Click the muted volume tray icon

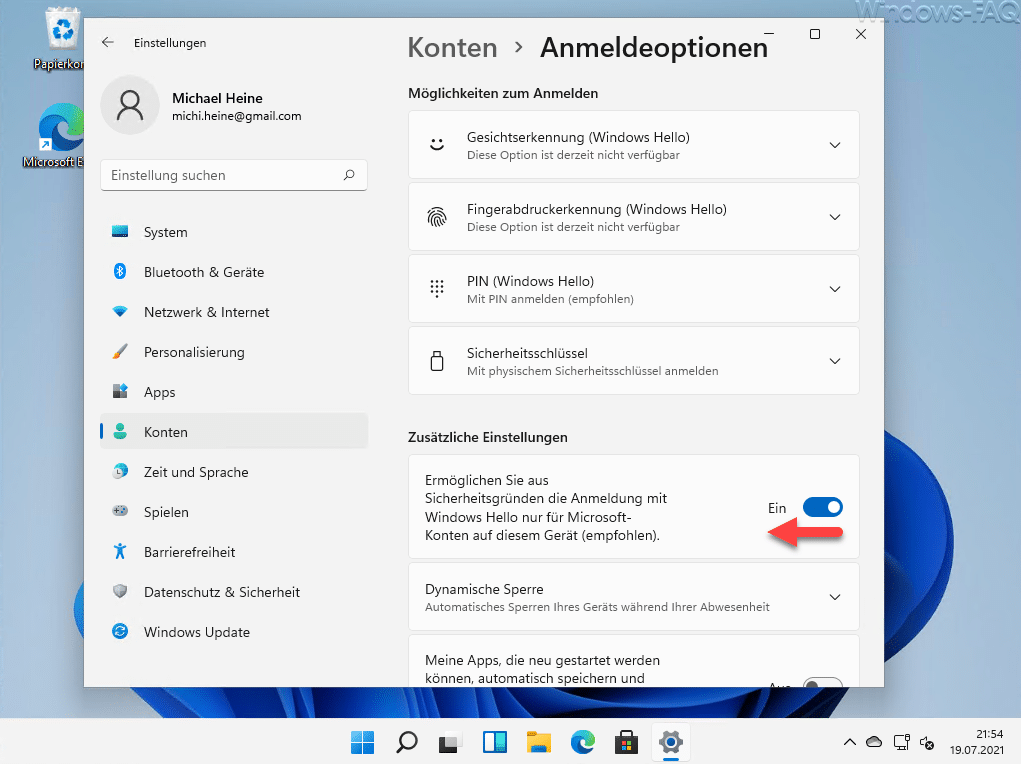tap(927, 742)
